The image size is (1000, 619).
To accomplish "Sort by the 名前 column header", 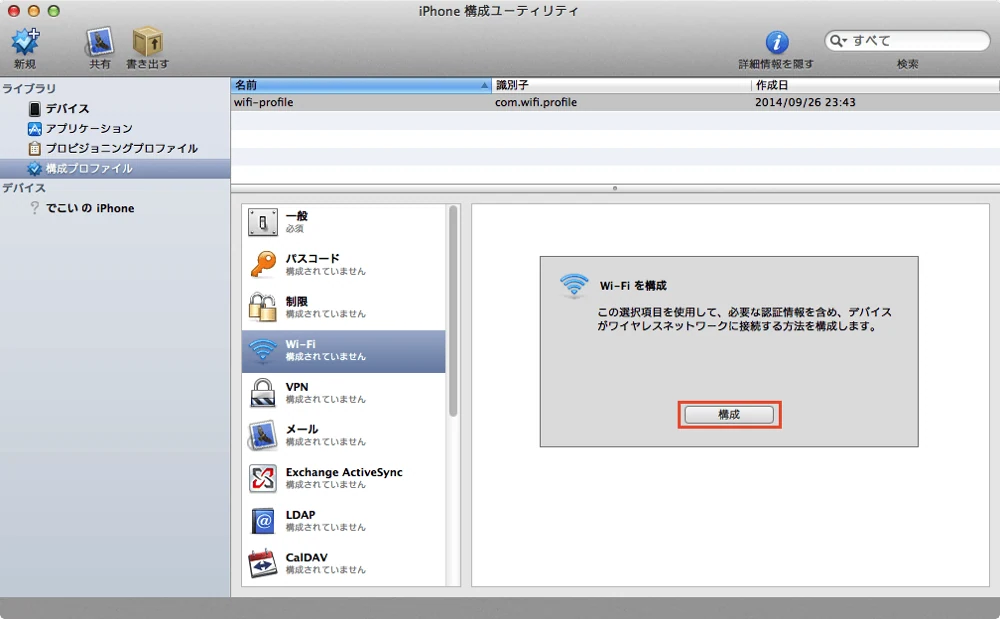I will click(361, 85).
